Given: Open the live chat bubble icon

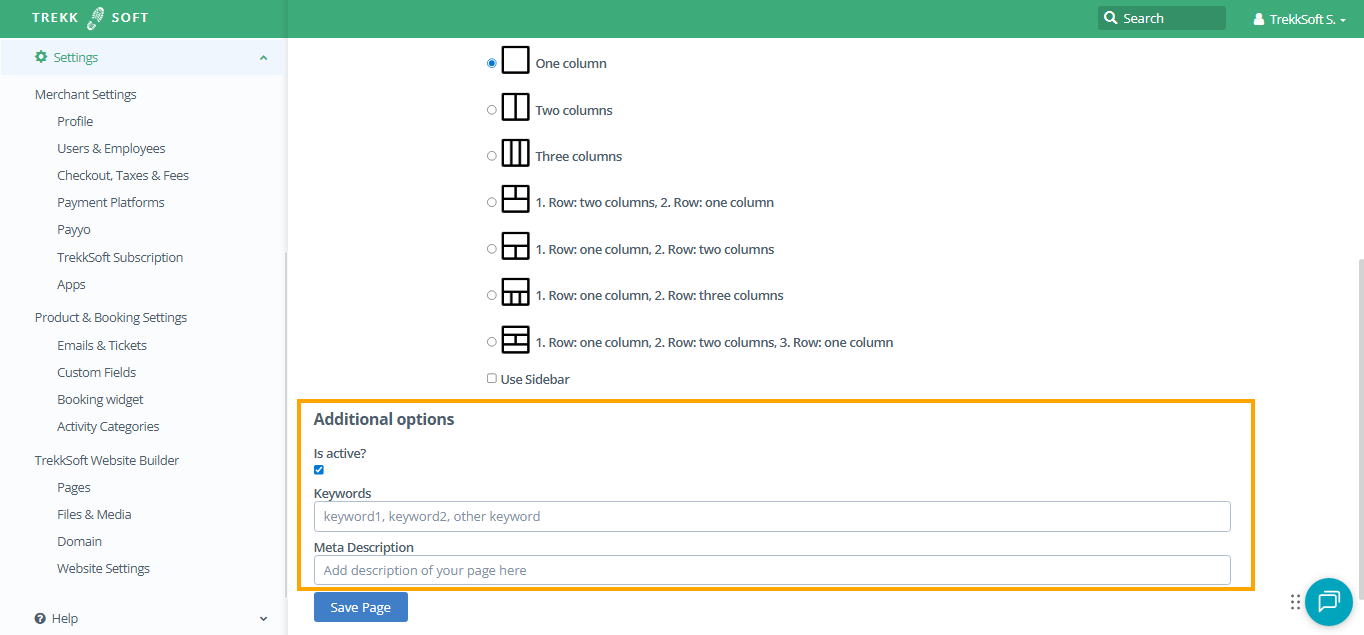Looking at the screenshot, I should tap(1328, 601).
